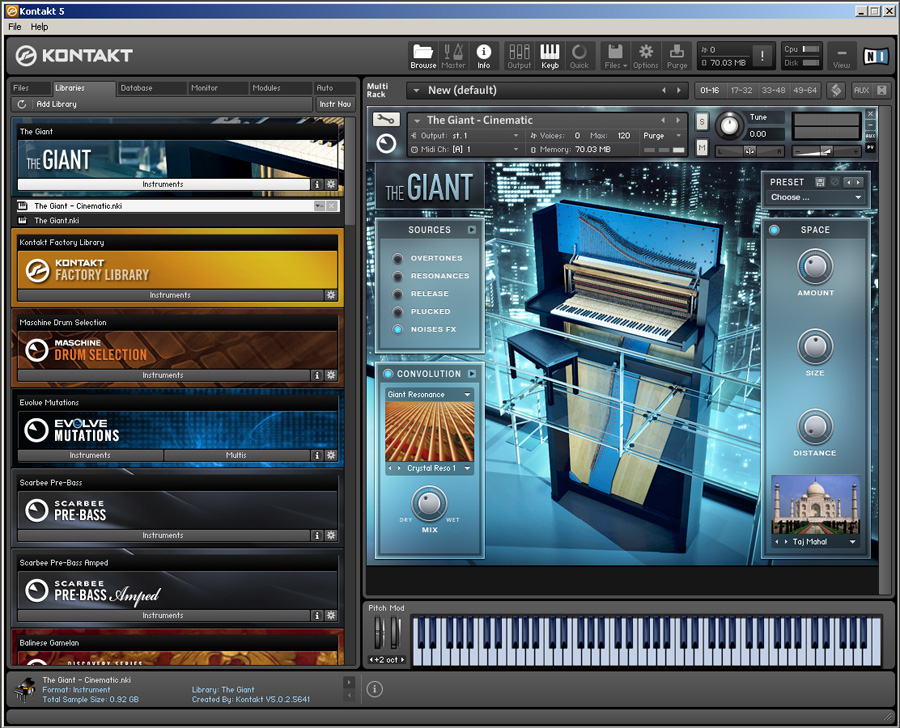
Task: Click the Tune knob
Action: 730,125
